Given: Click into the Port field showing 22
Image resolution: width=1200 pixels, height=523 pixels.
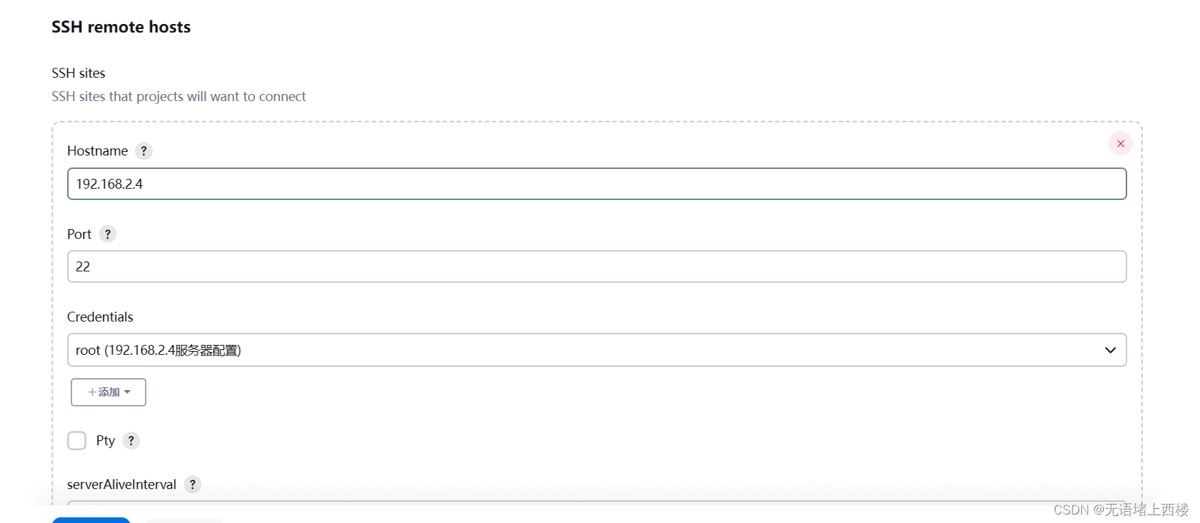Looking at the screenshot, I should (596, 267).
